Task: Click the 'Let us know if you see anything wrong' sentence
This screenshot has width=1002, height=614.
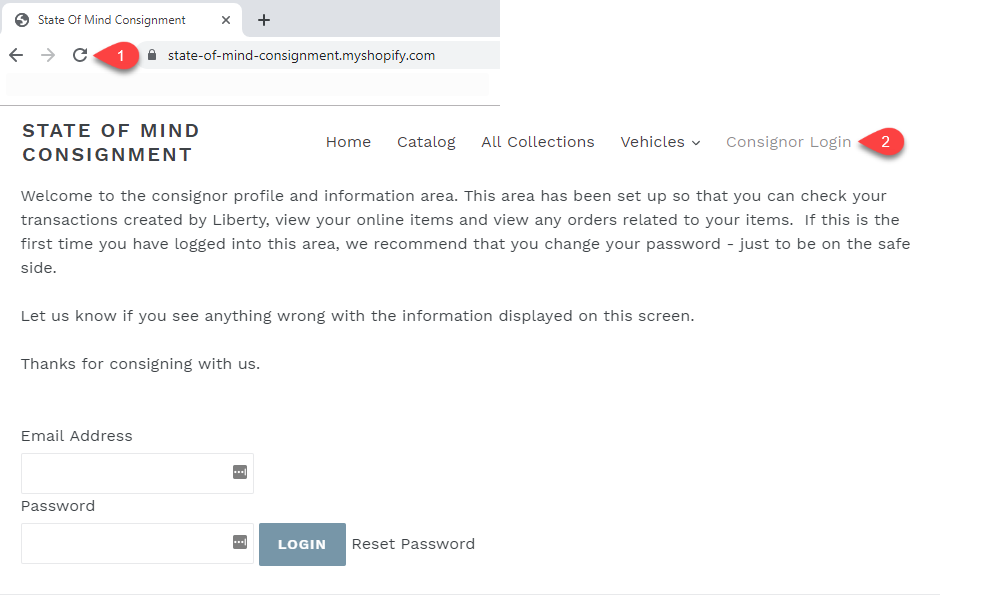Action: click(x=357, y=316)
